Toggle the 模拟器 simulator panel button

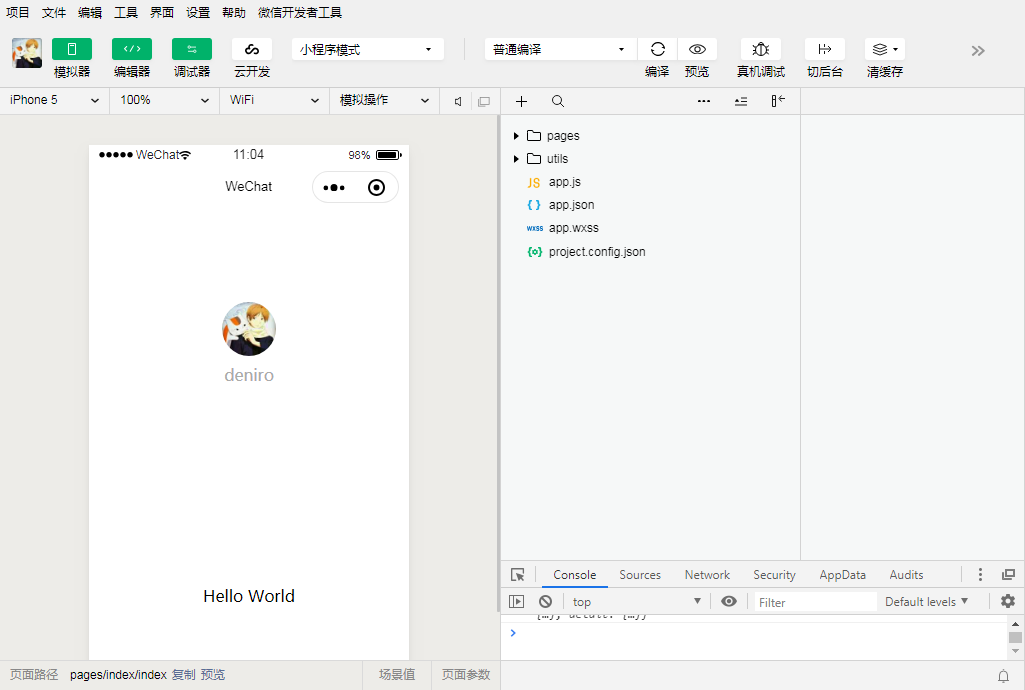point(72,49)
